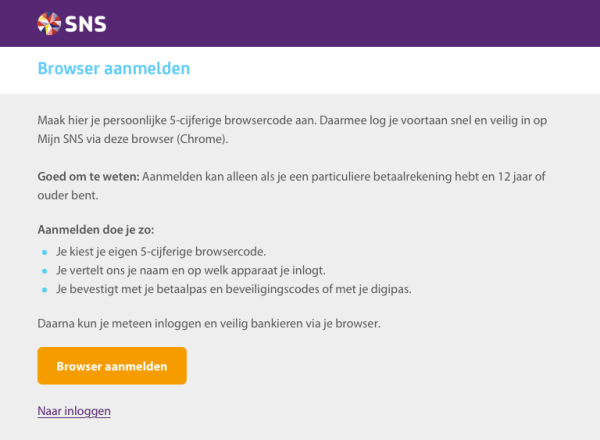Open the Naar inloggen link

point(74,411)
